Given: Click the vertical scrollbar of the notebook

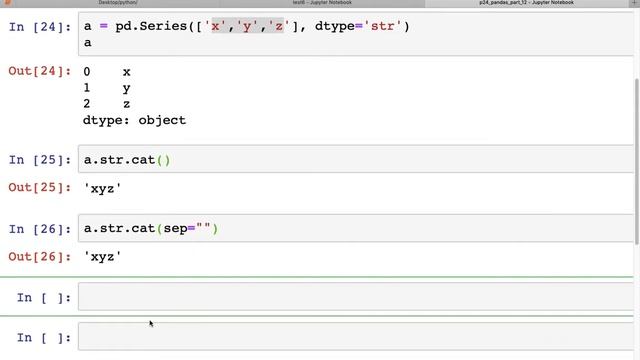Looking at the screenshot, I should pyautogui.click(x=636, y=162).
